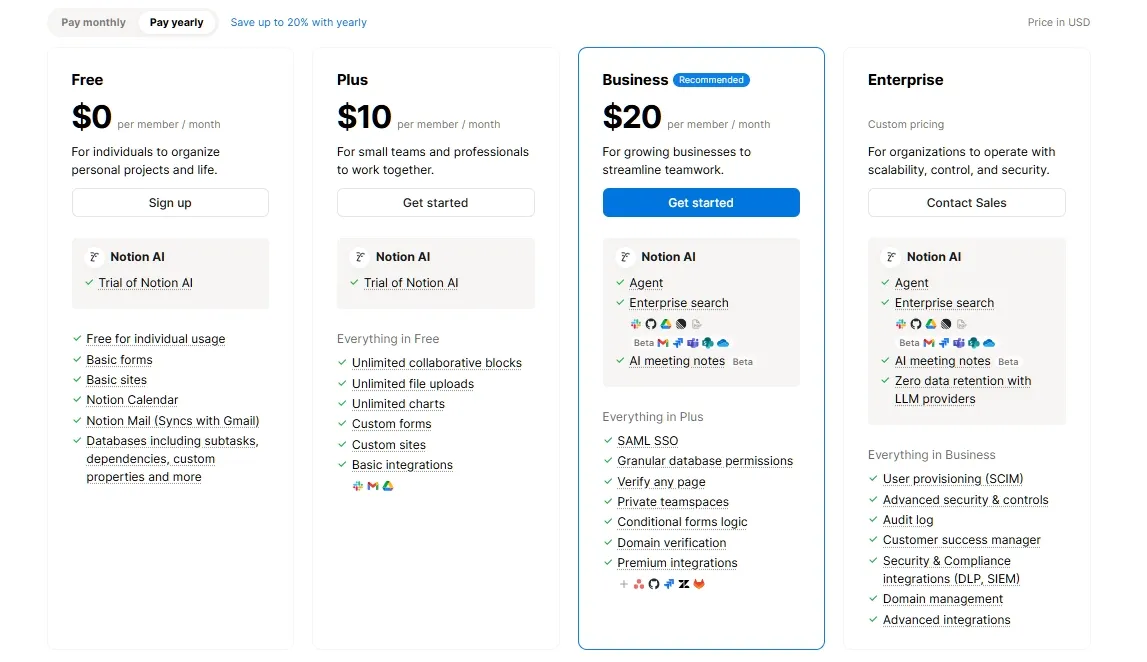
Task: Expand the plus icon before Premium integration icons
Action: (624, 584)
